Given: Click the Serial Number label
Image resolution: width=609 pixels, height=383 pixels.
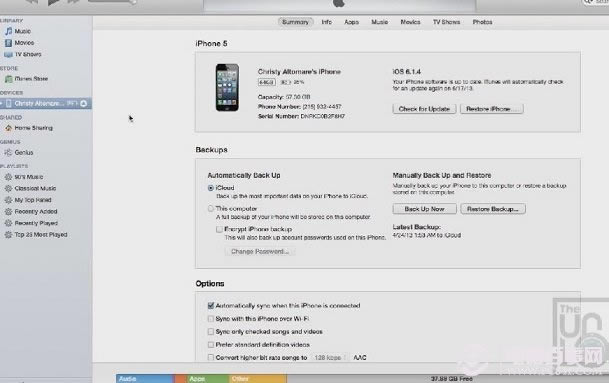Looking at the screenshot, I should (x=278, y=116).
